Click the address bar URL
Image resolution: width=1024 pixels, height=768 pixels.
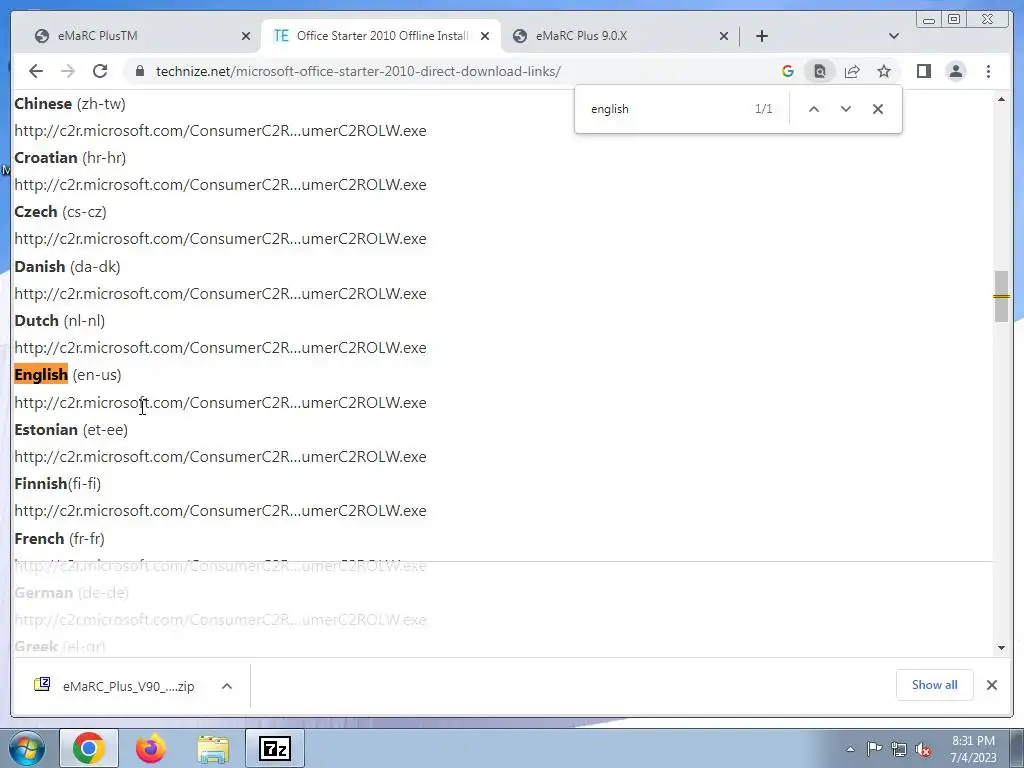[358, 71]
